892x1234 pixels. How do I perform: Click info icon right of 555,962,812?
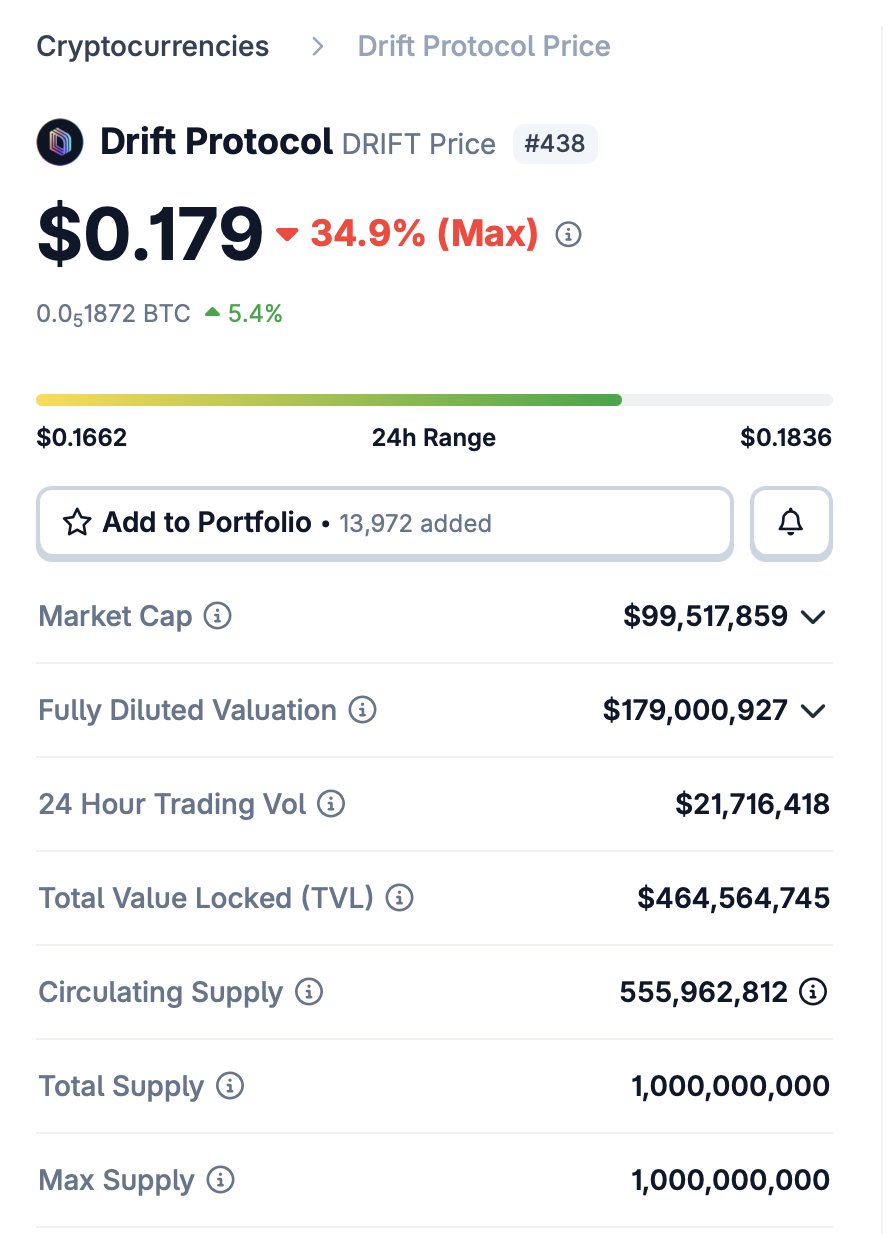(x=814, y=992)
